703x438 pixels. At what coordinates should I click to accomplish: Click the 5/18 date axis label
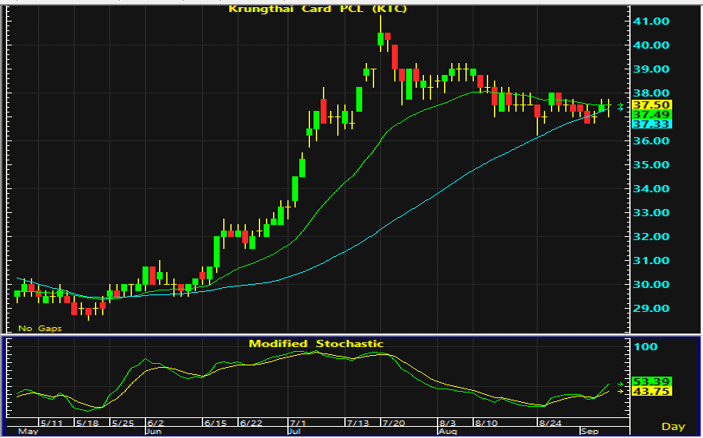click(x=87, y=423)
